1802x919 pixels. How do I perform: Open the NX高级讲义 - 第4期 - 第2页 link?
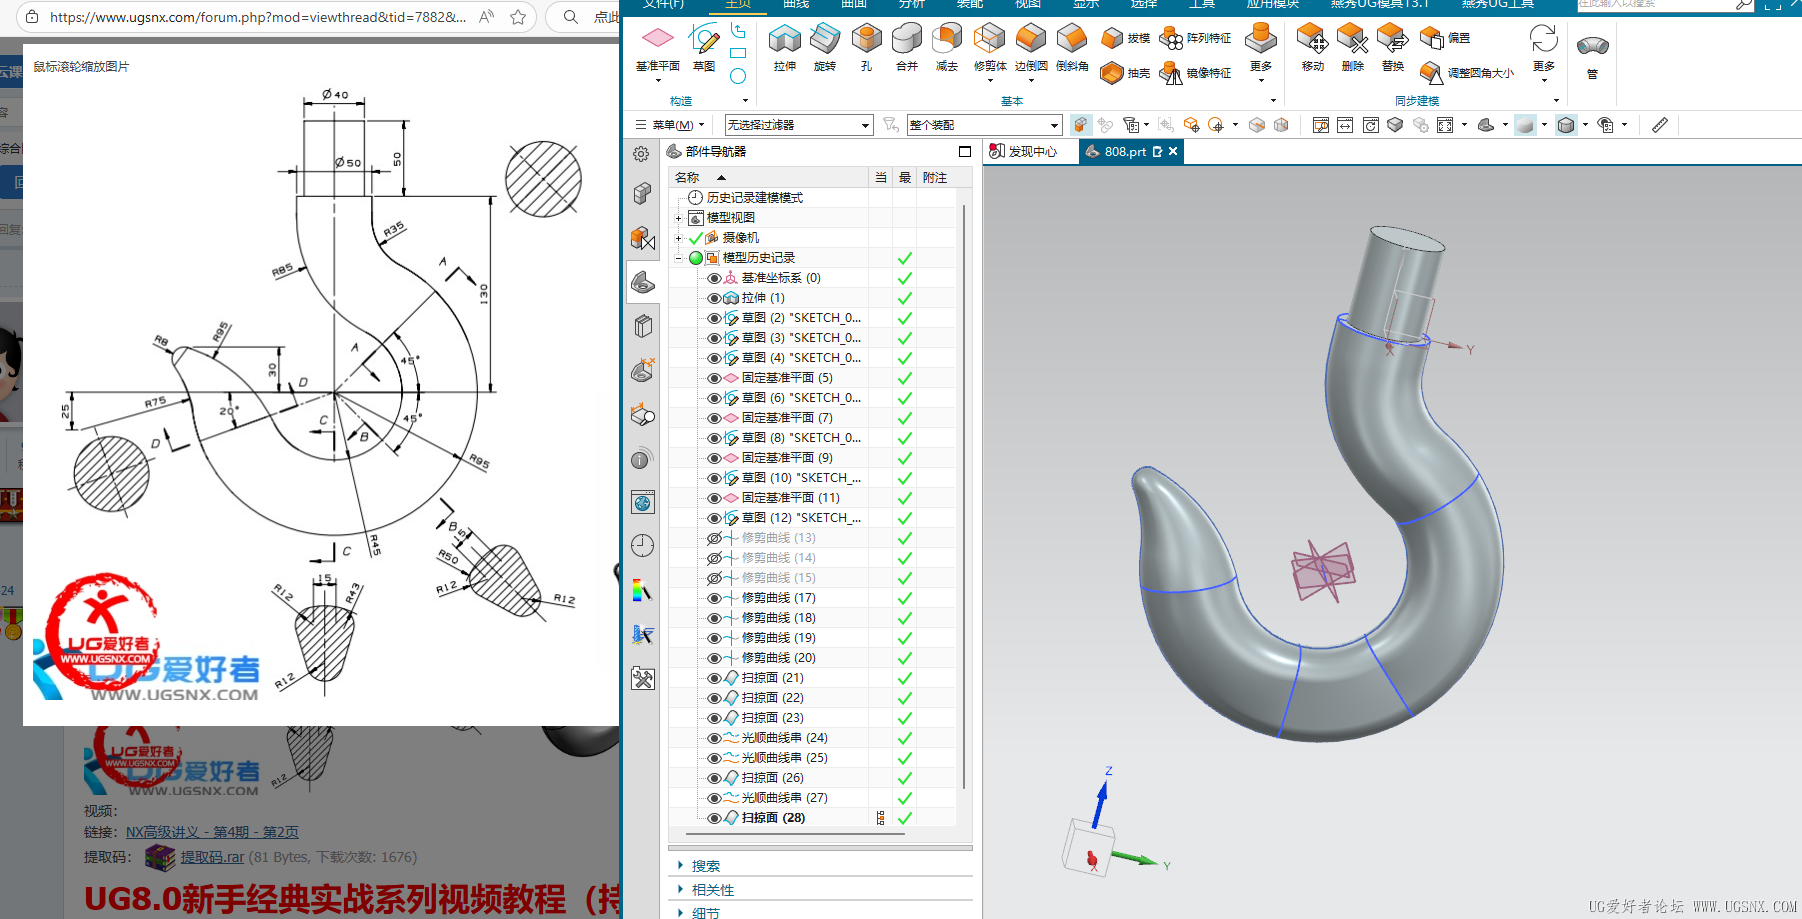tap(212, 832)
